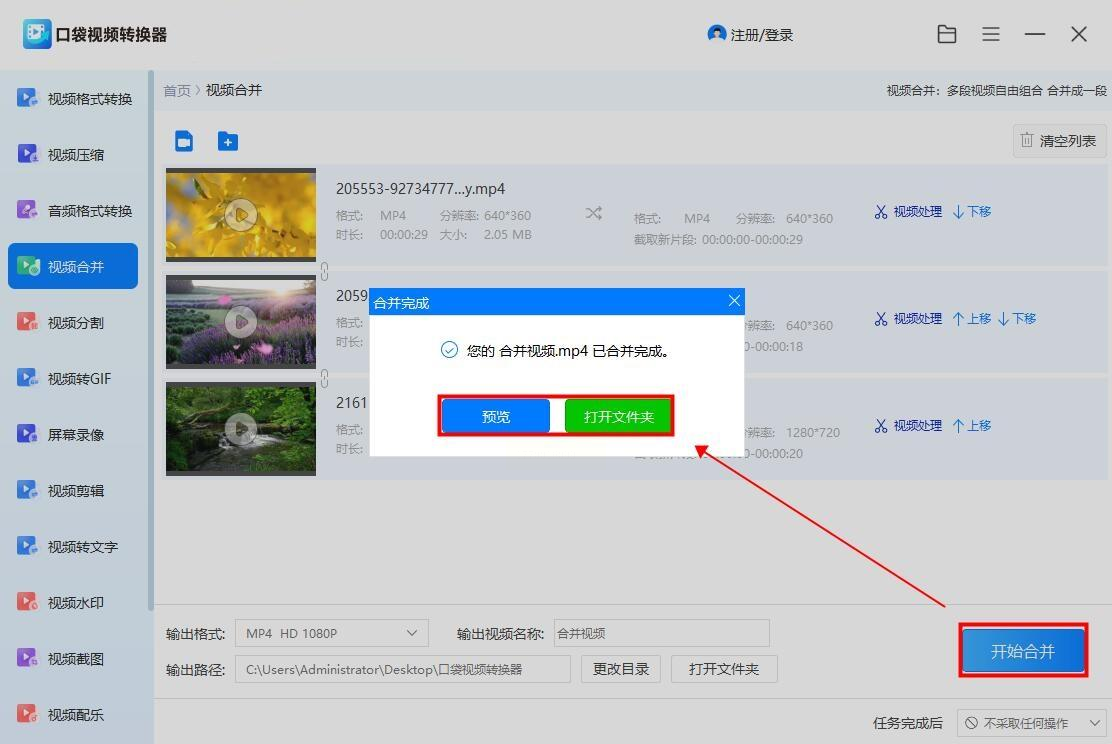Click the shuffle icon on first video
Screen dimensions: 1112x744
(x=594, y=213)
